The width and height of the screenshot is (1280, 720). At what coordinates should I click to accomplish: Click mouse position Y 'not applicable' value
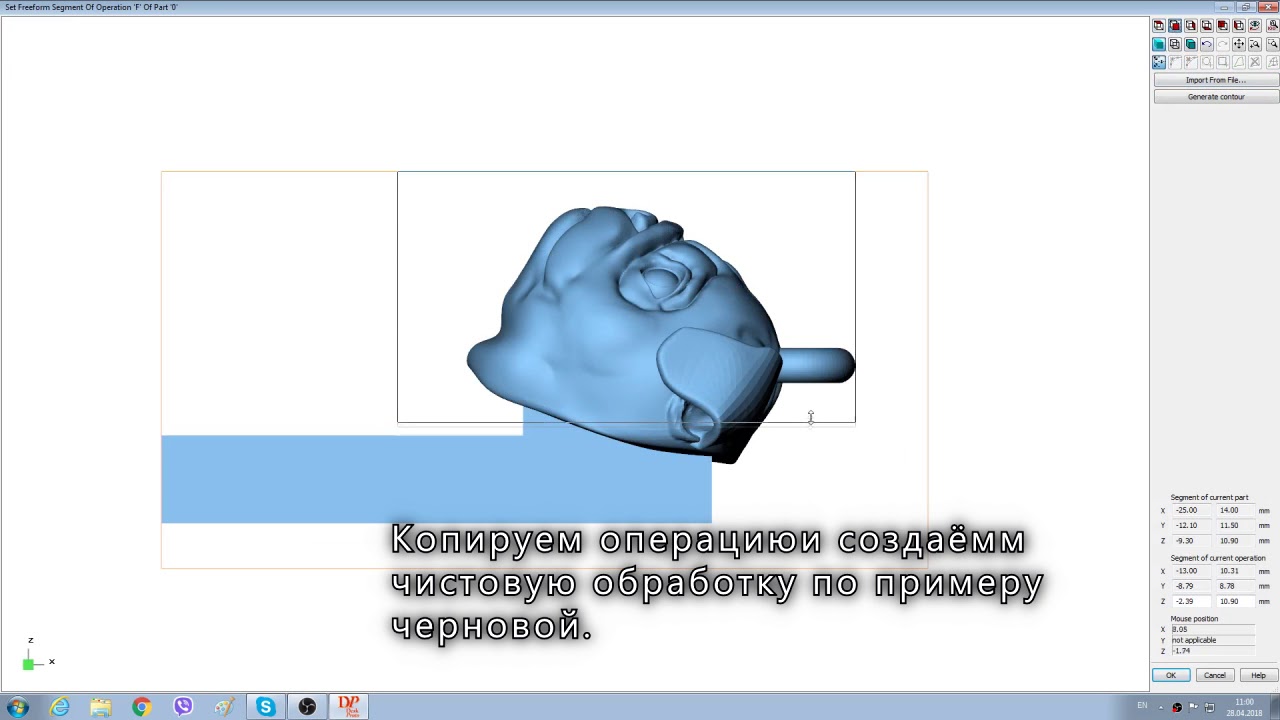click(1212, 640)
